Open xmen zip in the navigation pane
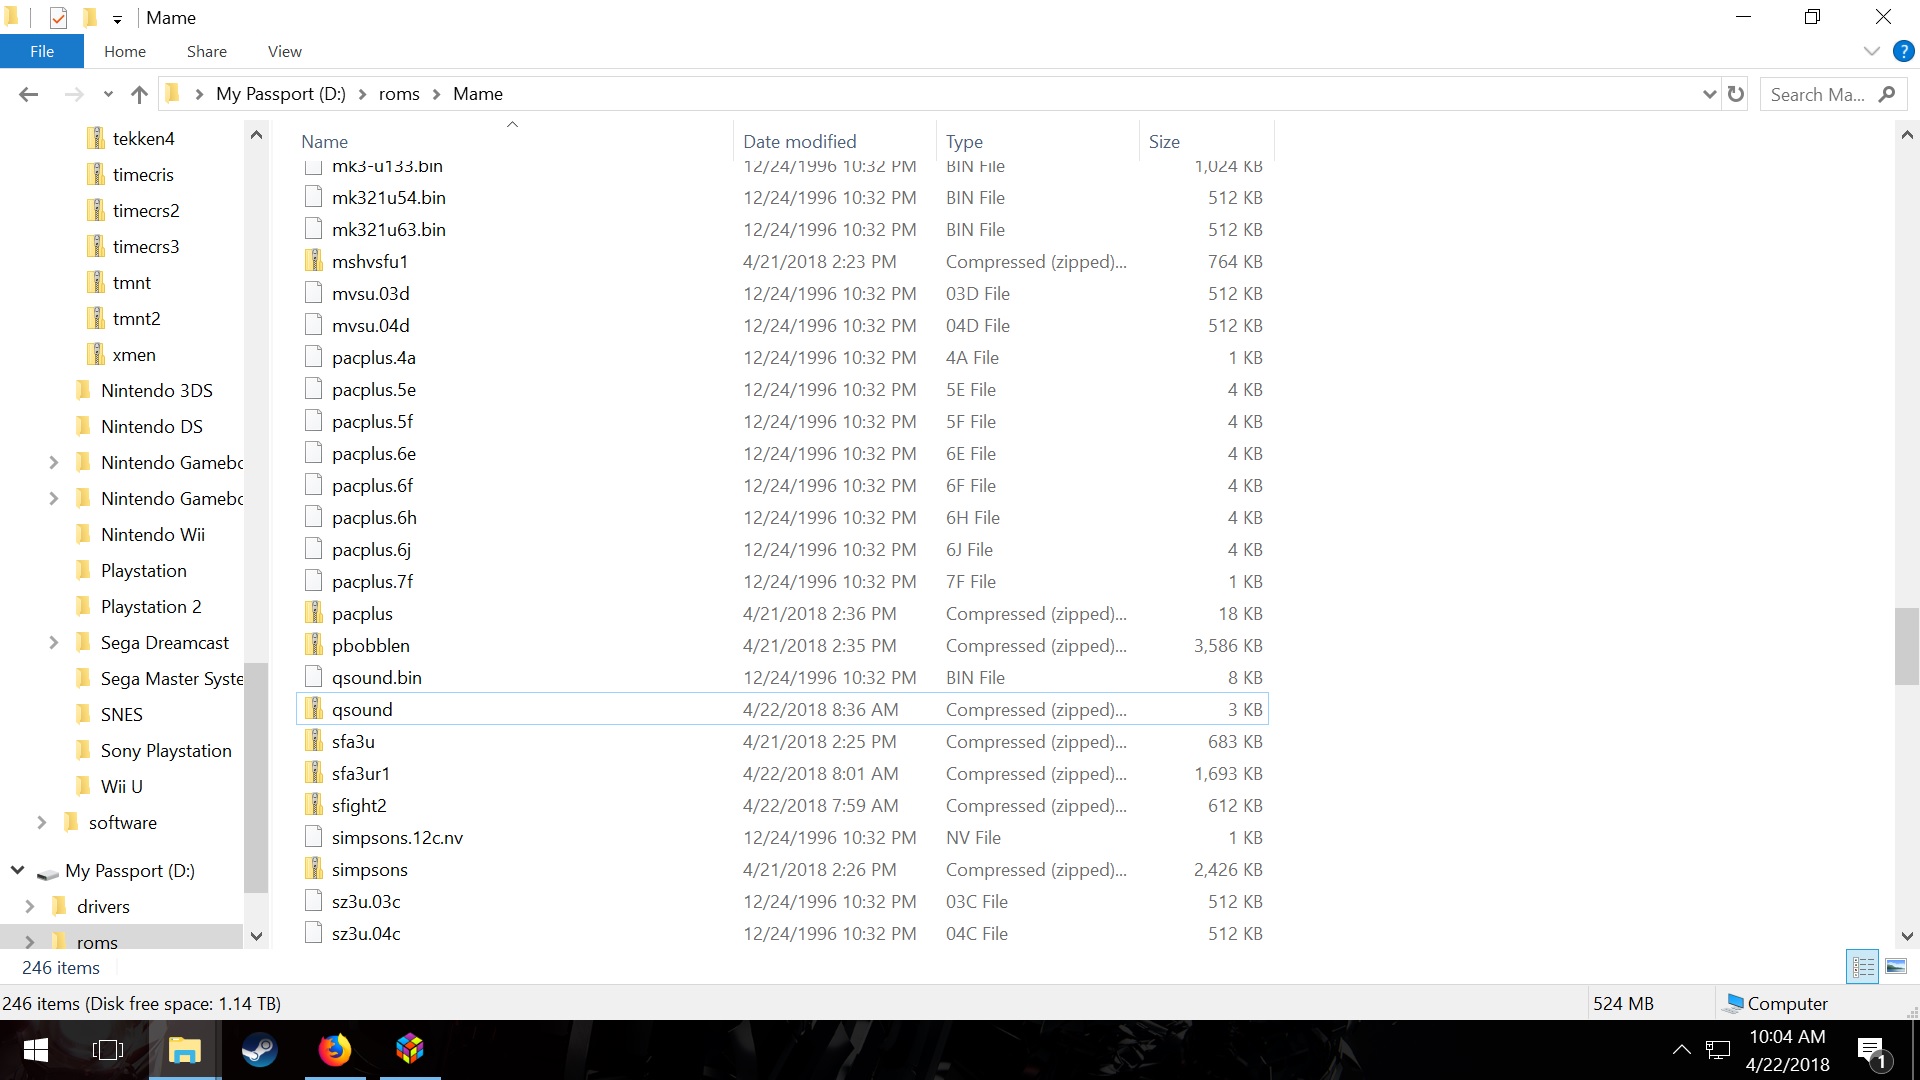 pos(134,355)
